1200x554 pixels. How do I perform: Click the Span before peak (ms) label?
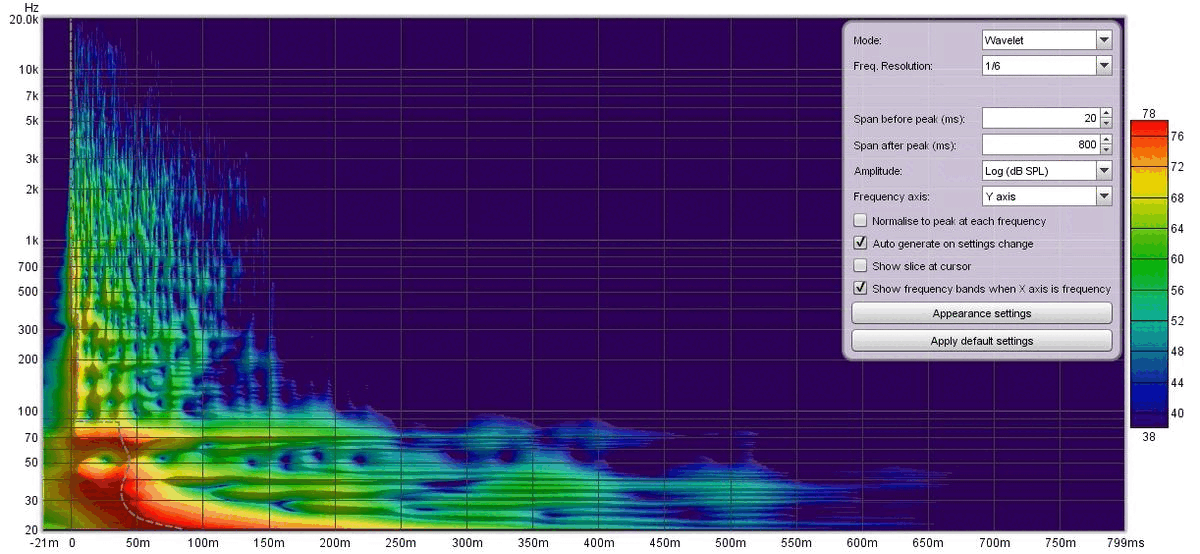909,119
